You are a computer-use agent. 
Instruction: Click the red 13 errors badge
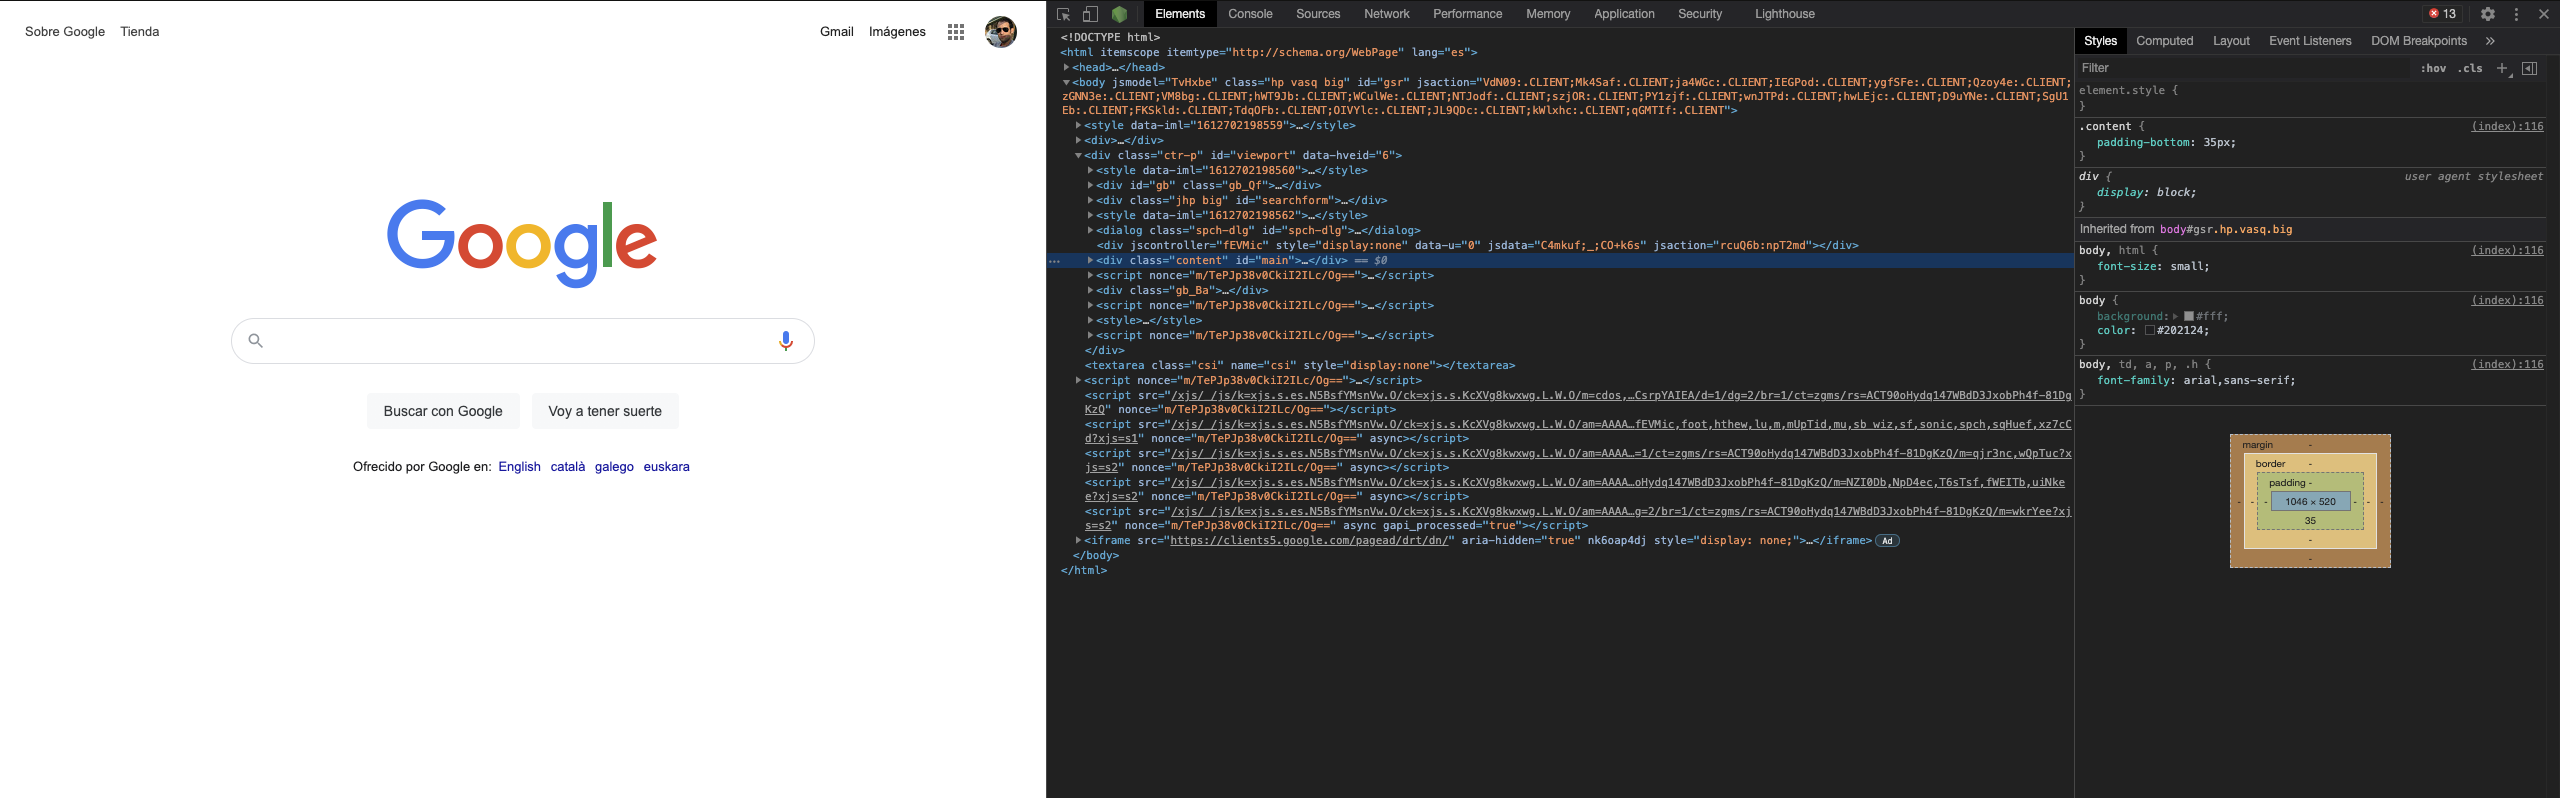(x=2442, y=14)
